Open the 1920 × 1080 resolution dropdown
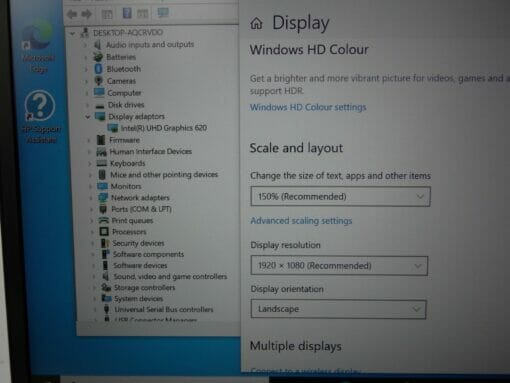510x383 pixels. point(339,266)
